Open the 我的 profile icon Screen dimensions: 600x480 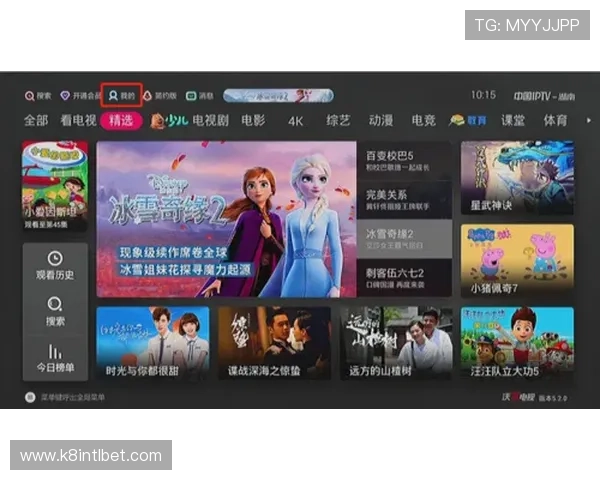coord(113,95)
